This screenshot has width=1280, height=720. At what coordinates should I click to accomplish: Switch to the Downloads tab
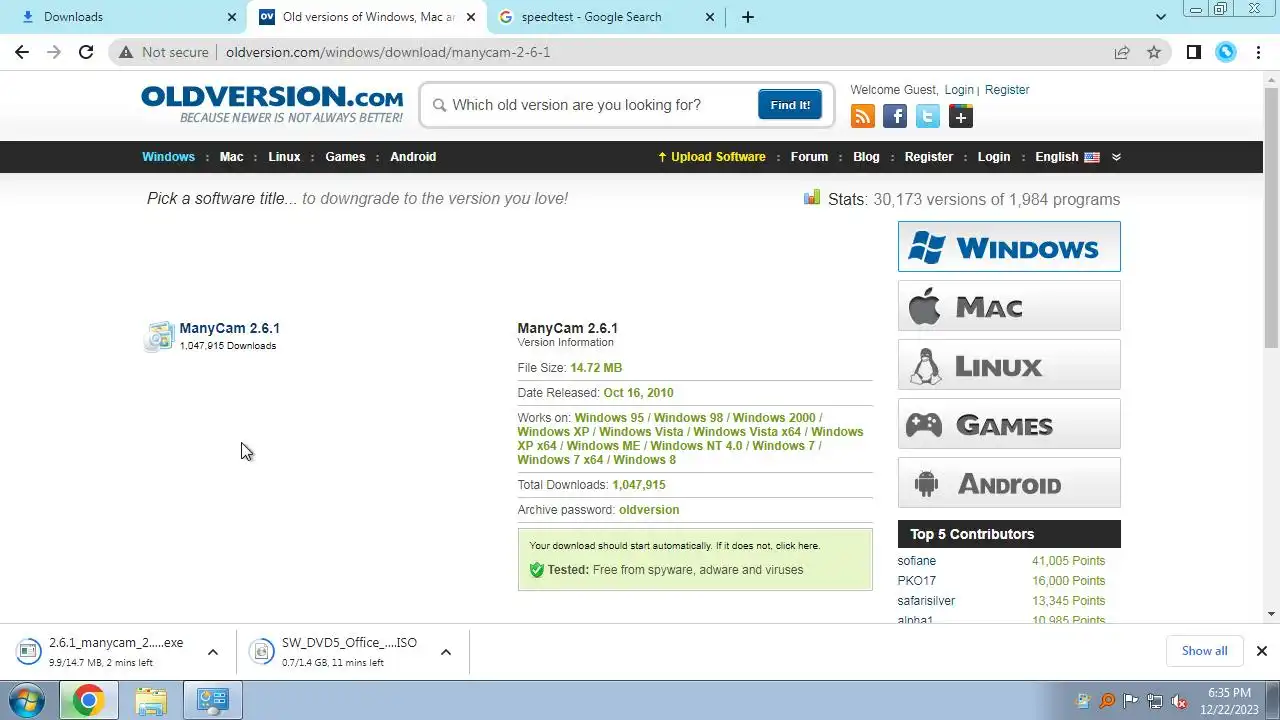(x=126, y=17)
